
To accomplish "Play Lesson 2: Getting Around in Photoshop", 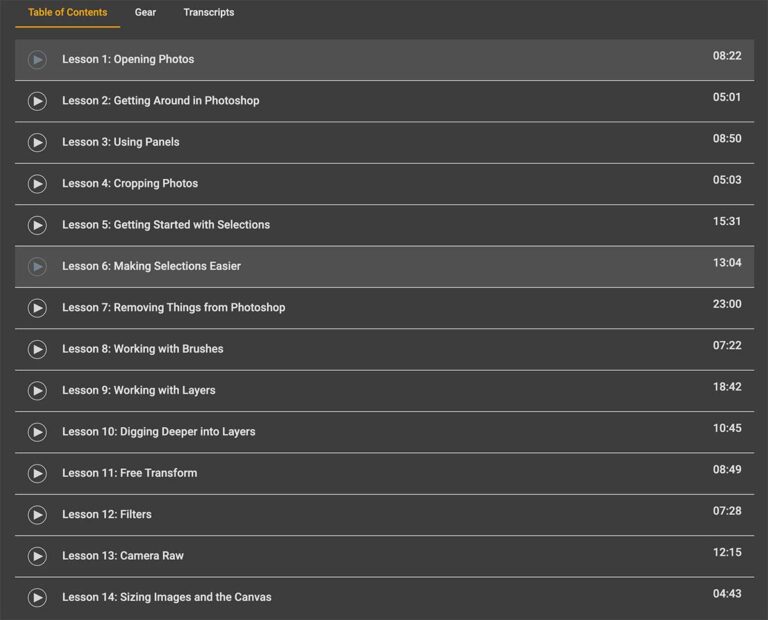I will (x=37, y=101).
